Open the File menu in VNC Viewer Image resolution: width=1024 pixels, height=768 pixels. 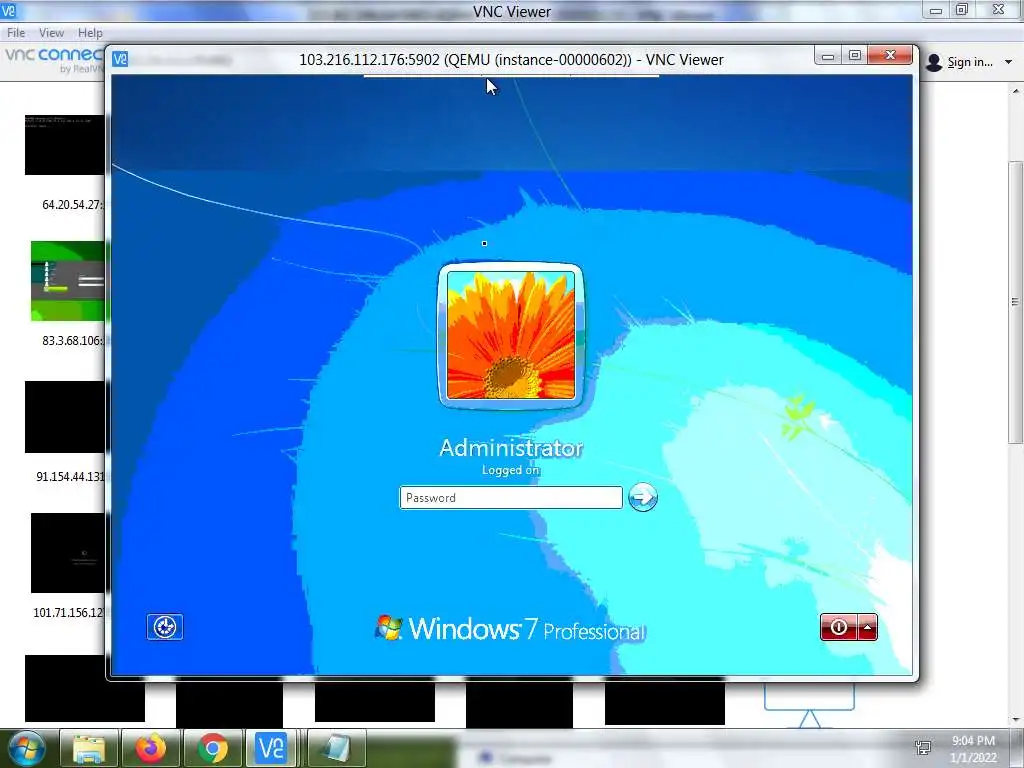[16, 33]
